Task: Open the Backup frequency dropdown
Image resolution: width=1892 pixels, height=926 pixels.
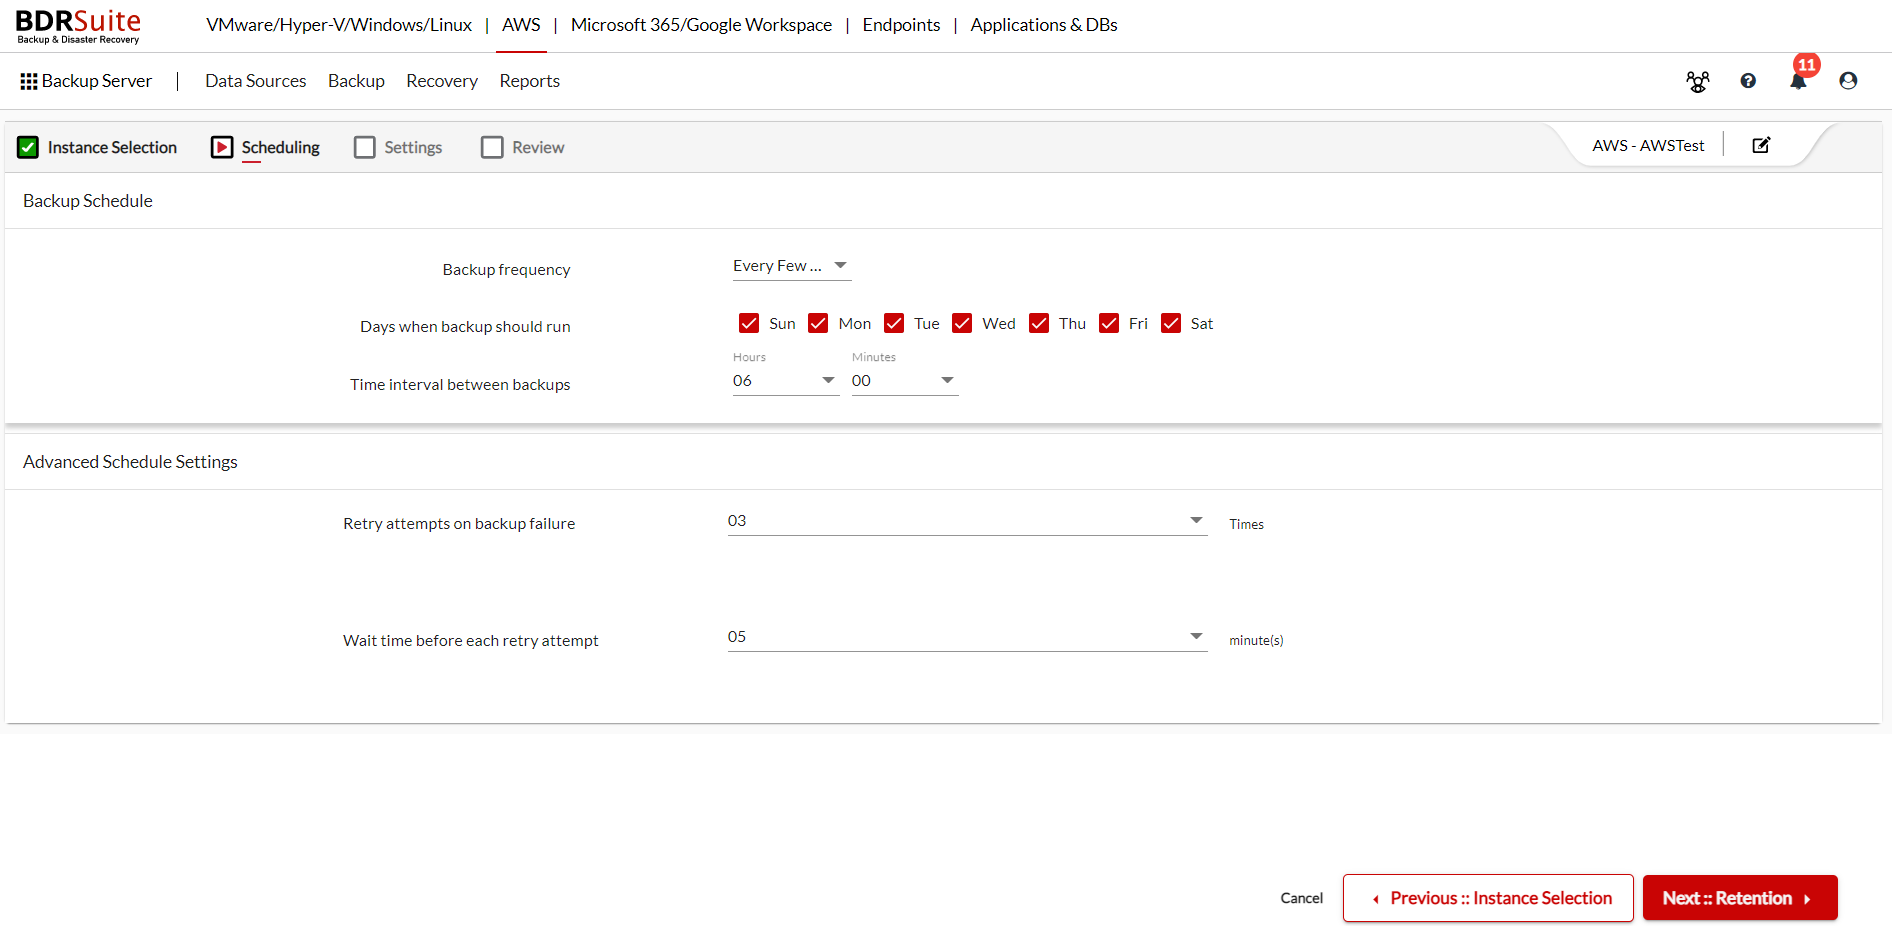Action: [791, 266]
